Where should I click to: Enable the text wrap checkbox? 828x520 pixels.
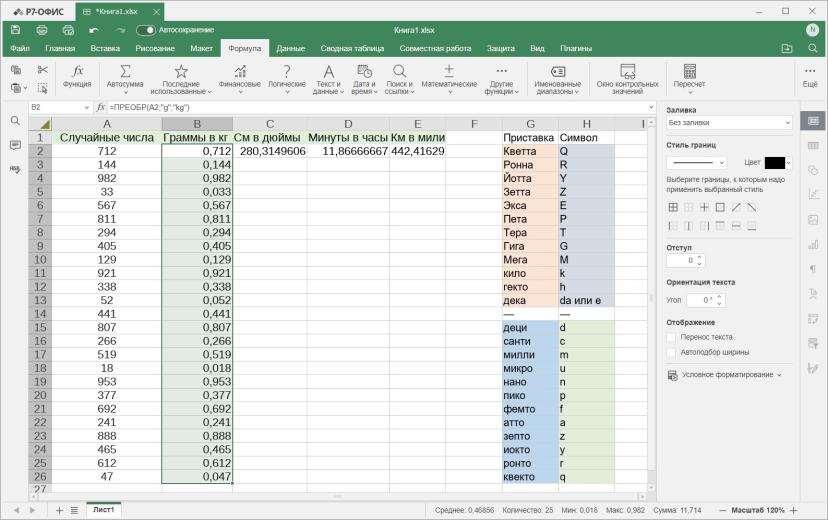click(671, 337)
